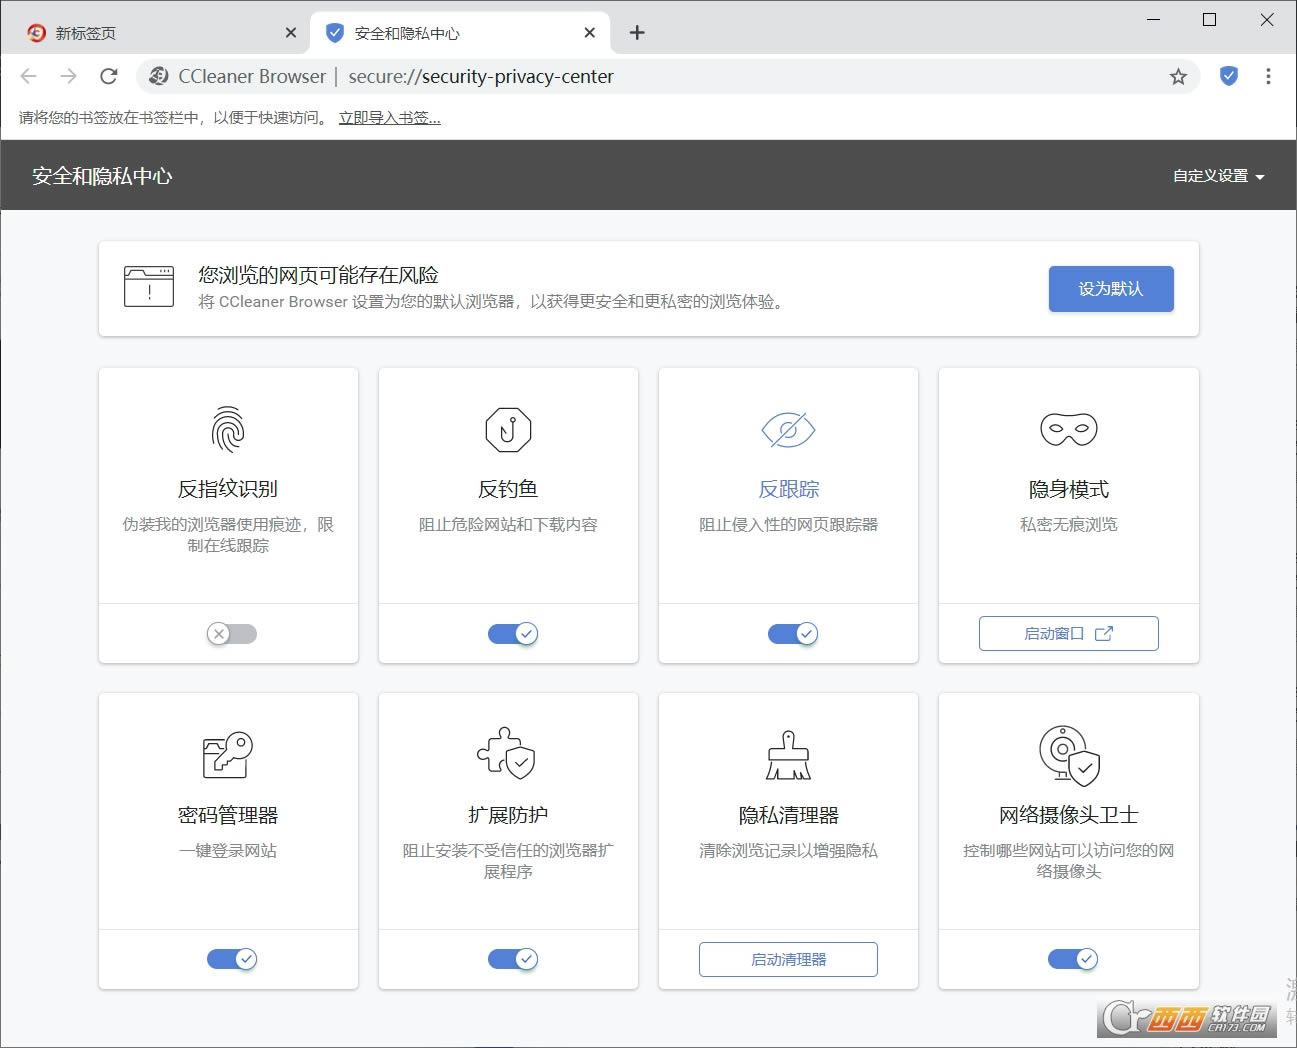Click the blue shield icon in the toolbar

coord(1229,76)
